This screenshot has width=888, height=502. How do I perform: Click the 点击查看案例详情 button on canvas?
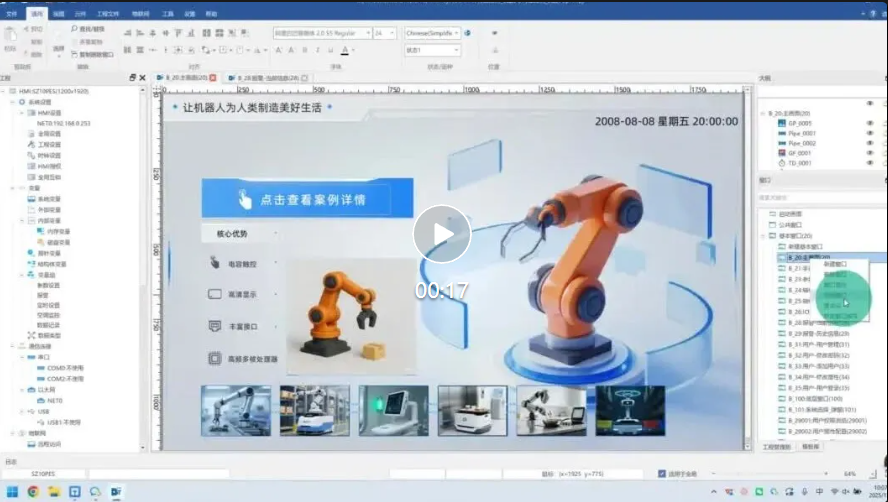click(307, 199)
